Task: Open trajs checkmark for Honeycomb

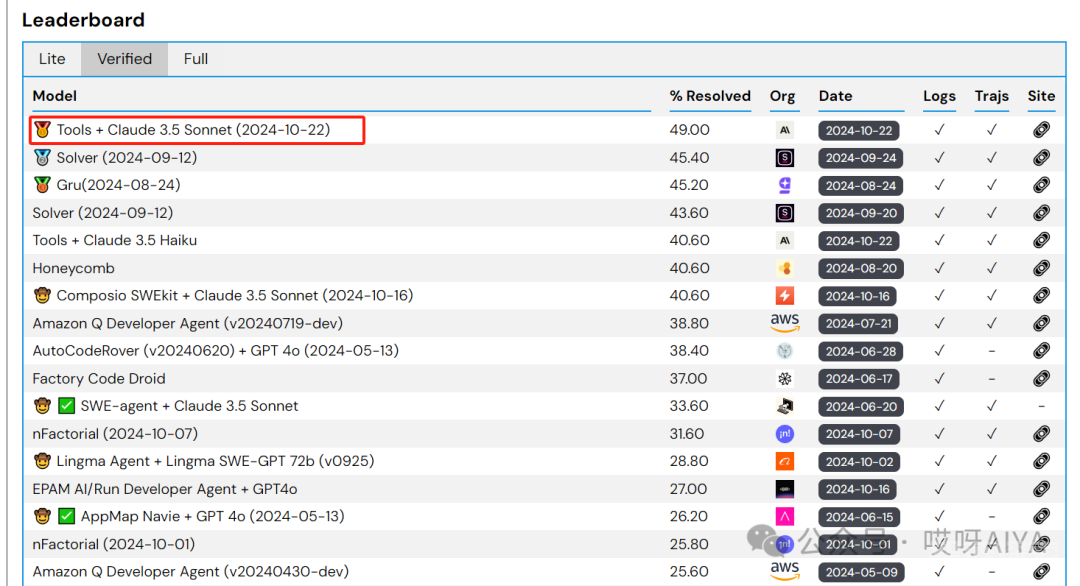Action: tap(992, 268)
